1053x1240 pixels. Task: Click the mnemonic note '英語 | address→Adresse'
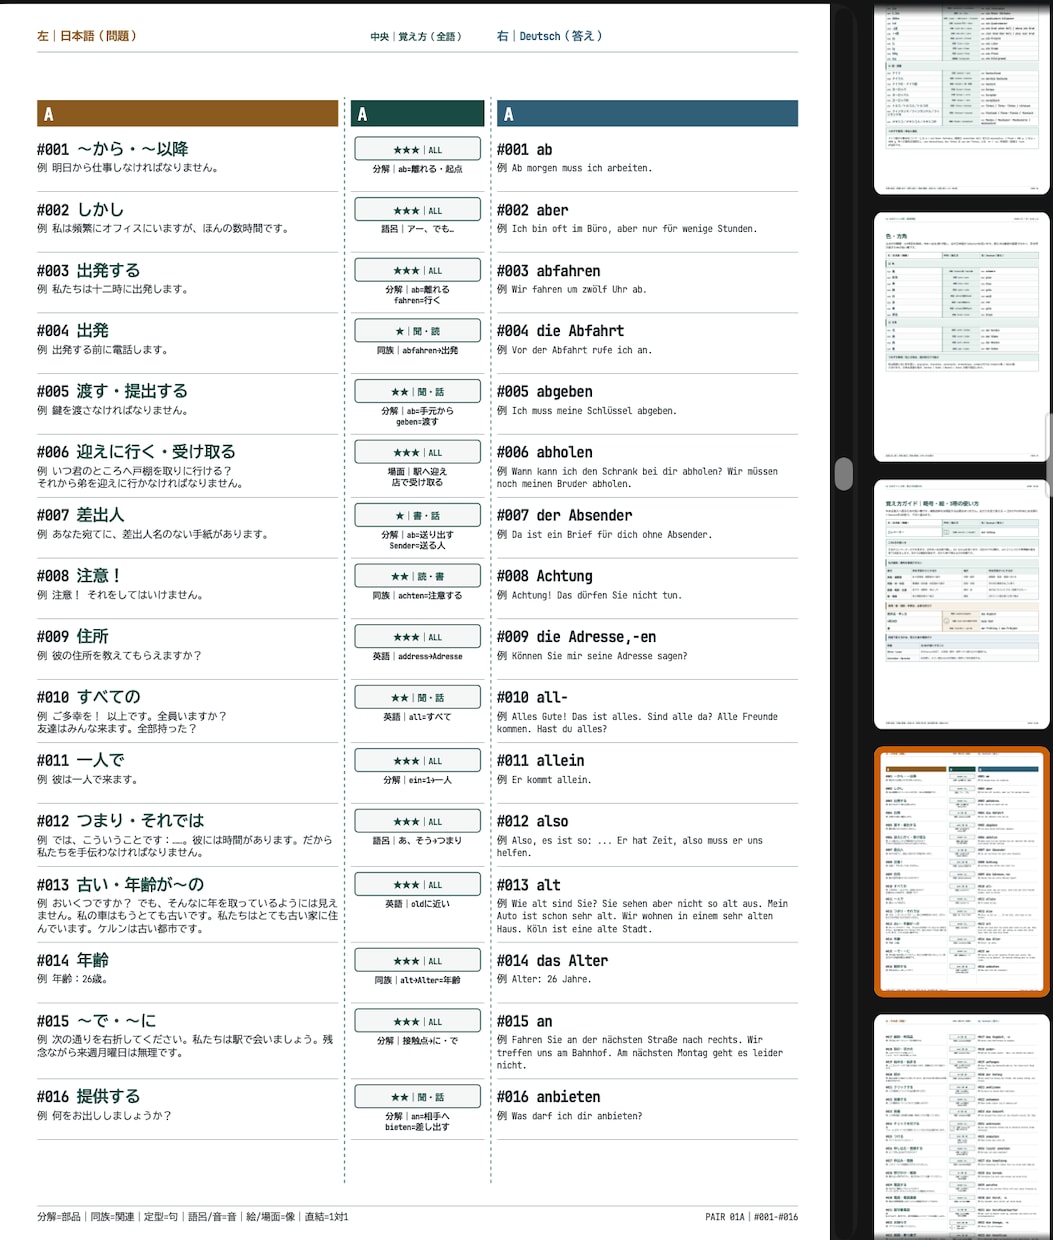pyautogui.click(x=418, y=657)
